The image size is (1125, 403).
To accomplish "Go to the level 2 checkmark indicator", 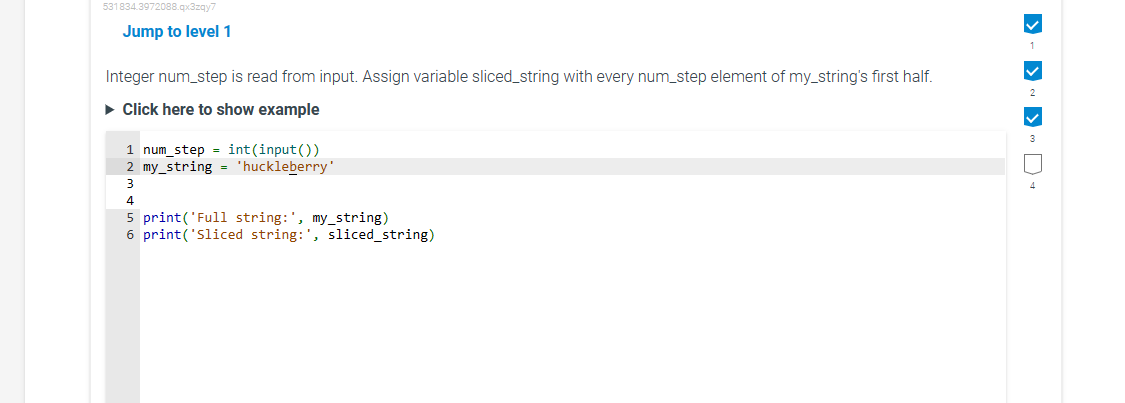I will point(1033,71).
